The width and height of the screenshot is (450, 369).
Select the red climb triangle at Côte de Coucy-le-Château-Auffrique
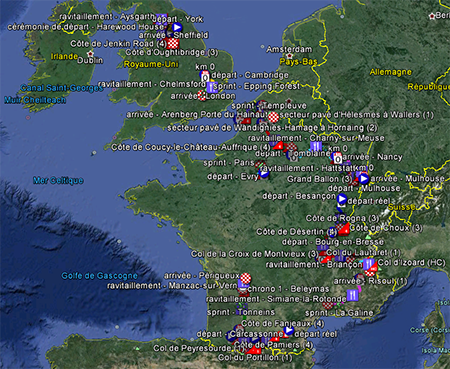coord(278,145)
